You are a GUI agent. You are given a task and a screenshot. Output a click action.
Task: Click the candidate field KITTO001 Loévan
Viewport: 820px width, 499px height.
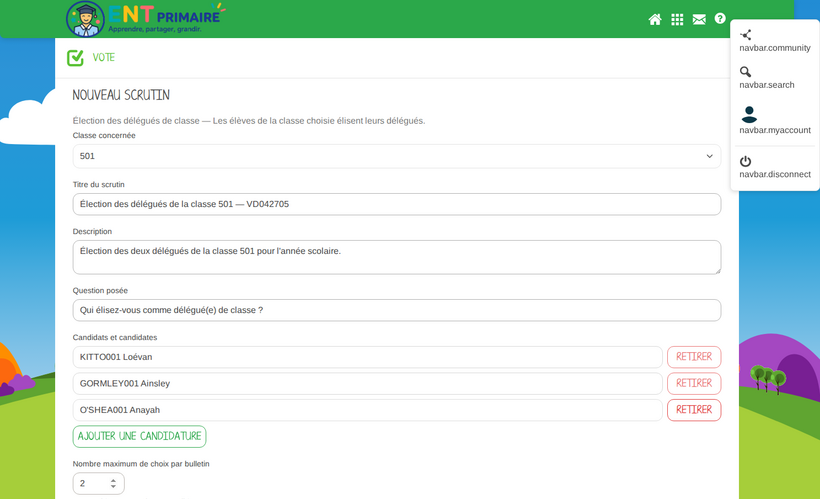pos(368,357)
